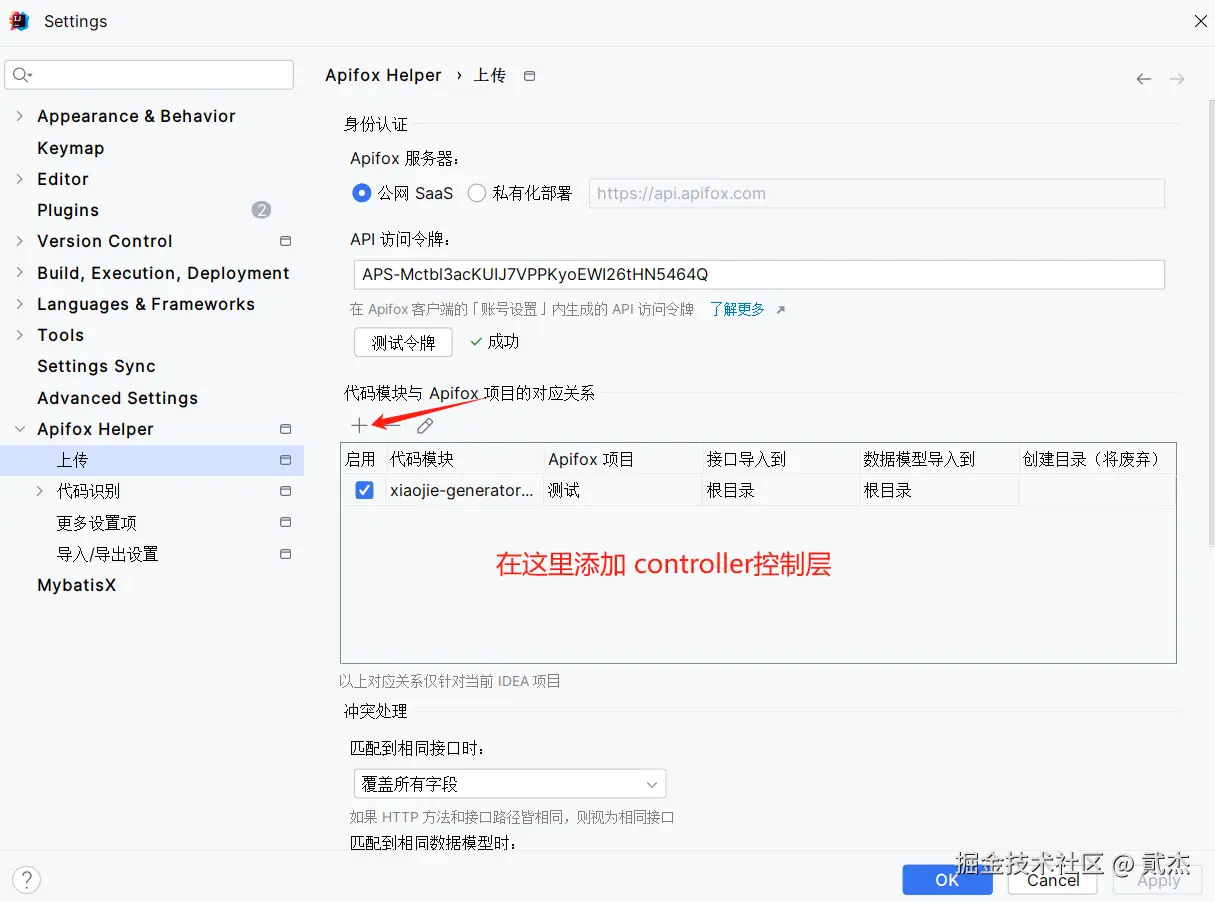The height and width of the screenshot is (902, 1215).
Task: Close the Settings dialog
Action: pyautogui.click(x=1201, y=21)
